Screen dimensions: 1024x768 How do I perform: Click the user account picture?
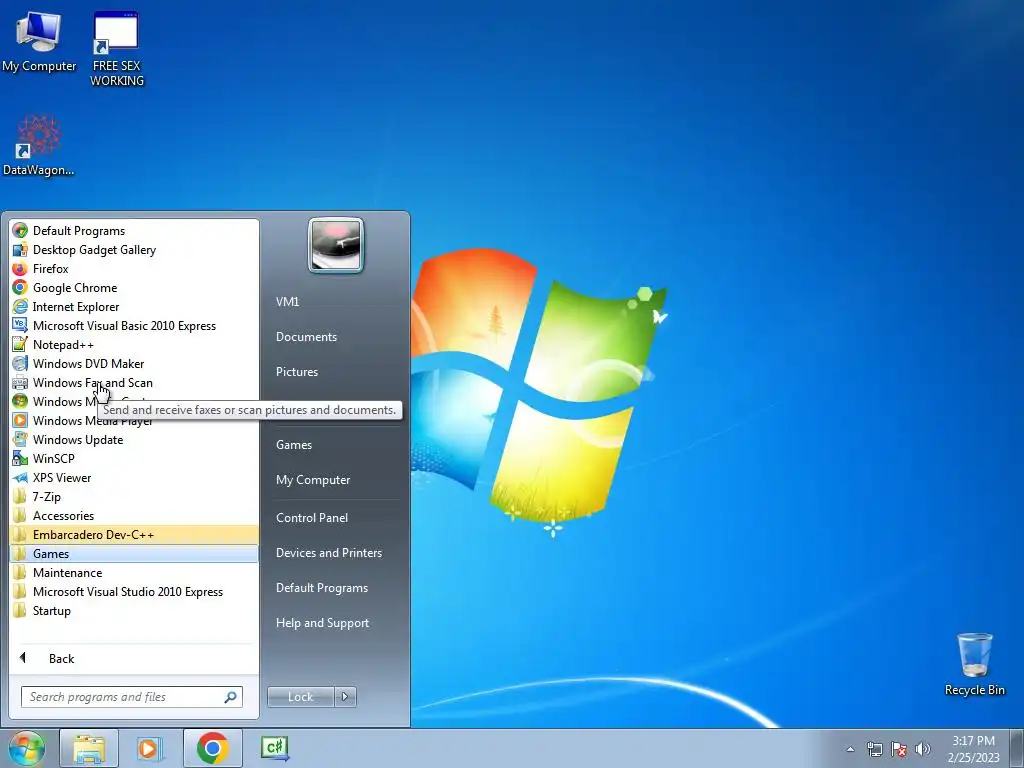tap(336, 246)
